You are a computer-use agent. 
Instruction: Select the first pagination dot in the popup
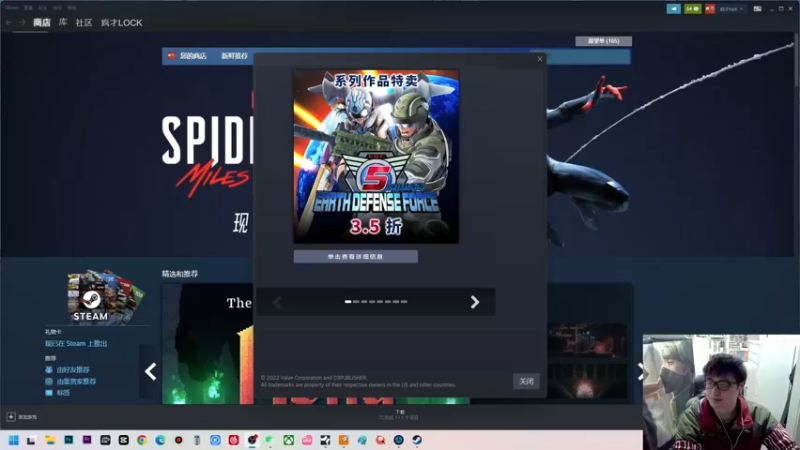pos(348,302)
